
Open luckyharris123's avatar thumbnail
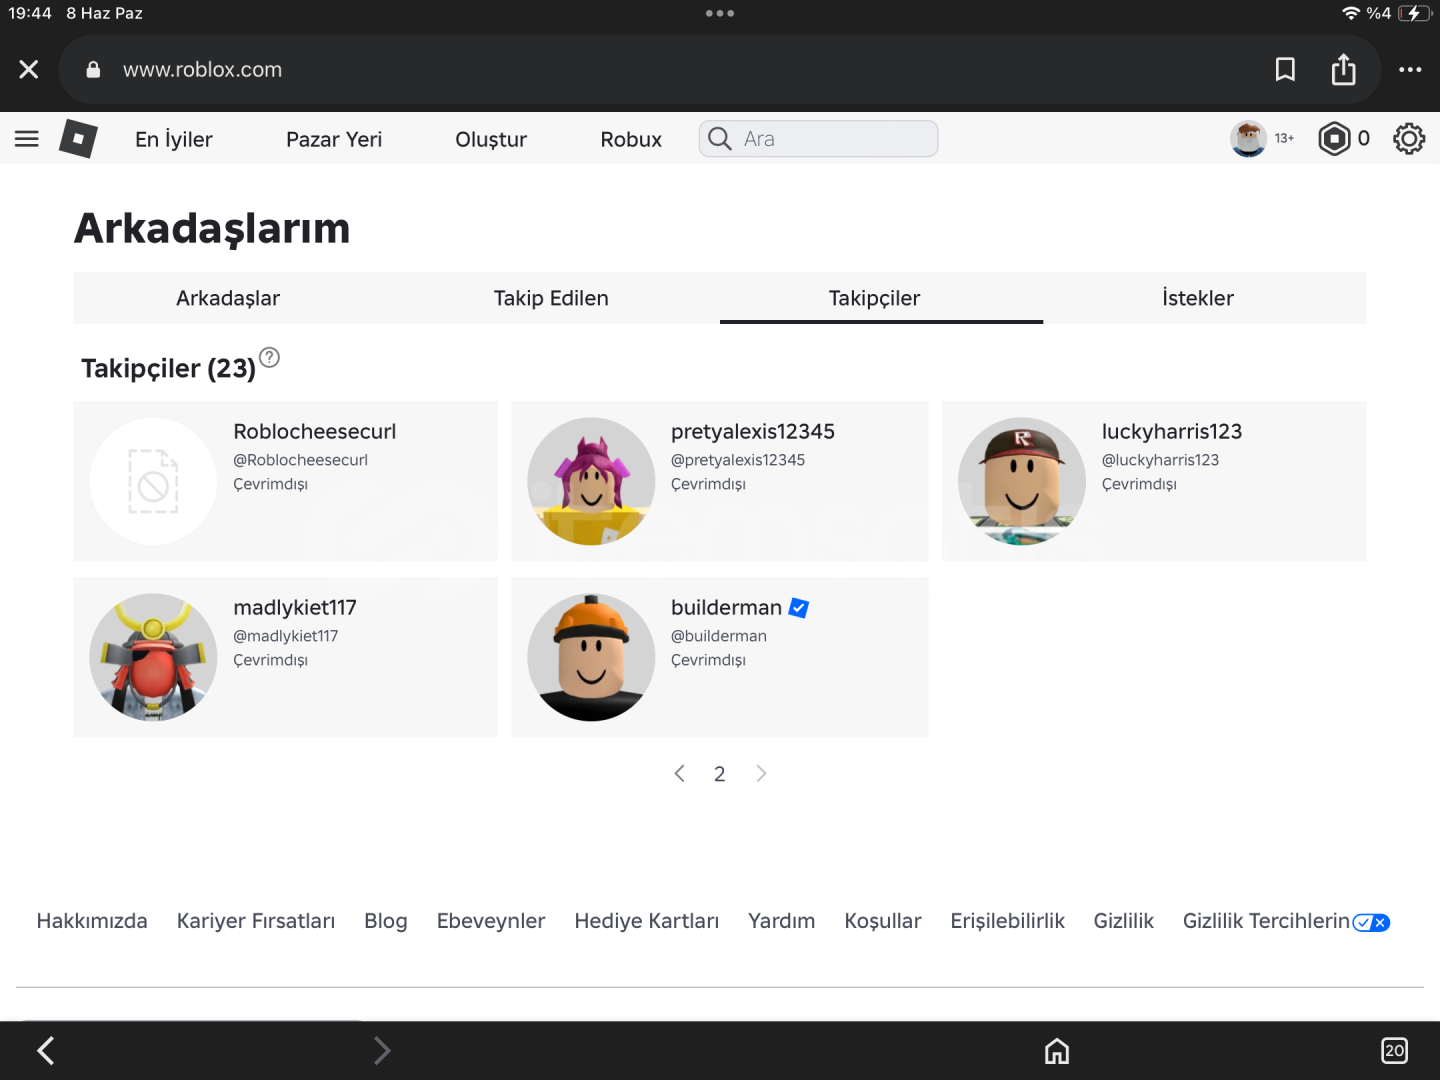tap(1022, 481)
